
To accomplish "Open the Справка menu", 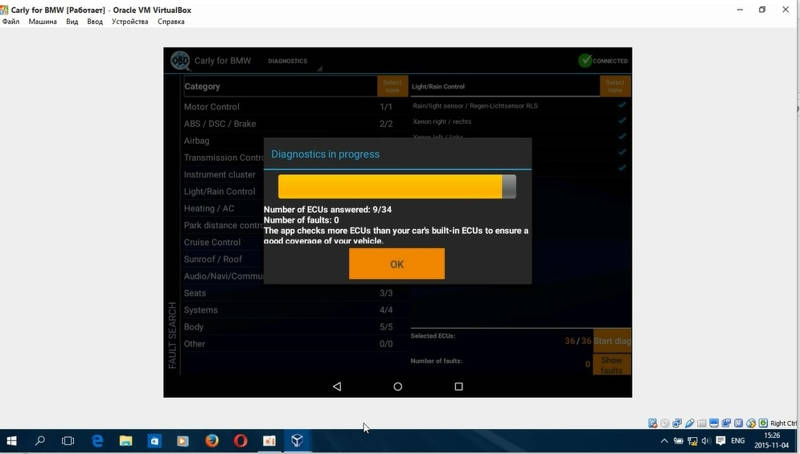I will pos(172,21).
